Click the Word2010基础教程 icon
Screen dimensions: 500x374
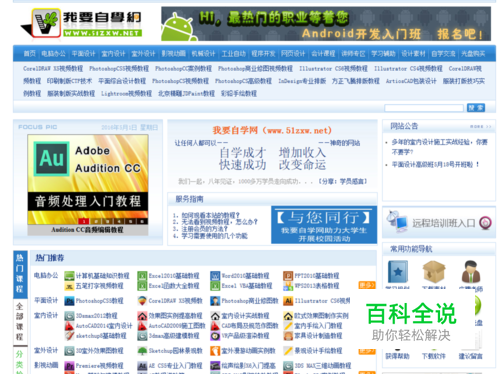pyautogui.click(x=215, y=276)
